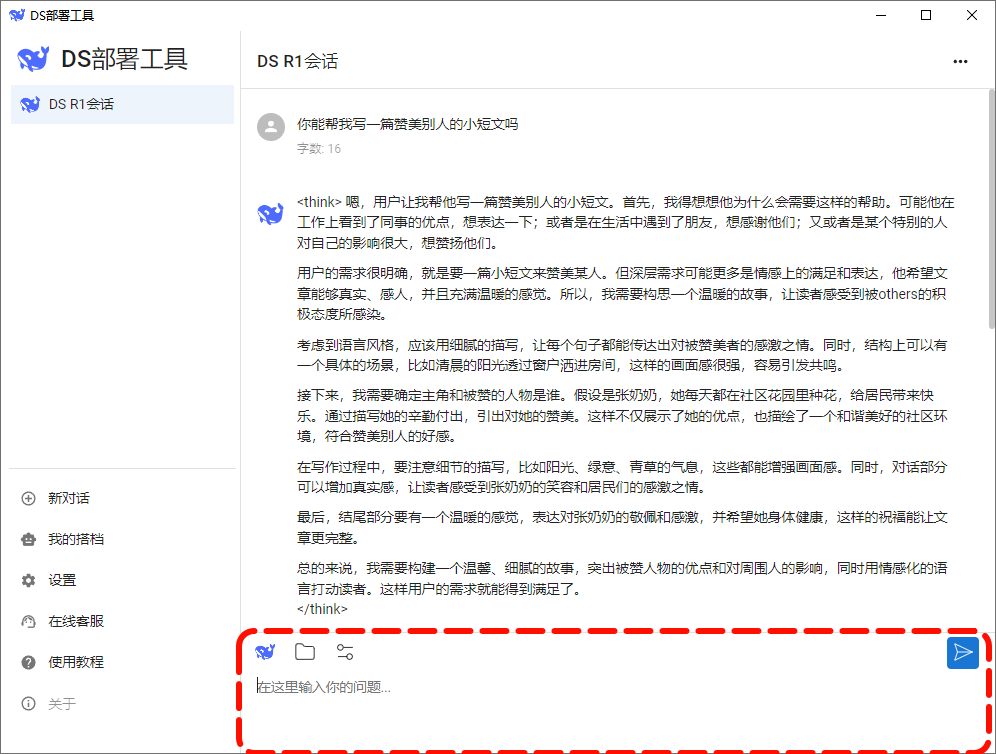The image size is (996, 754).
Task: Click paragraph starting 最后，结尾部分
Action: (x=622, y=527)
